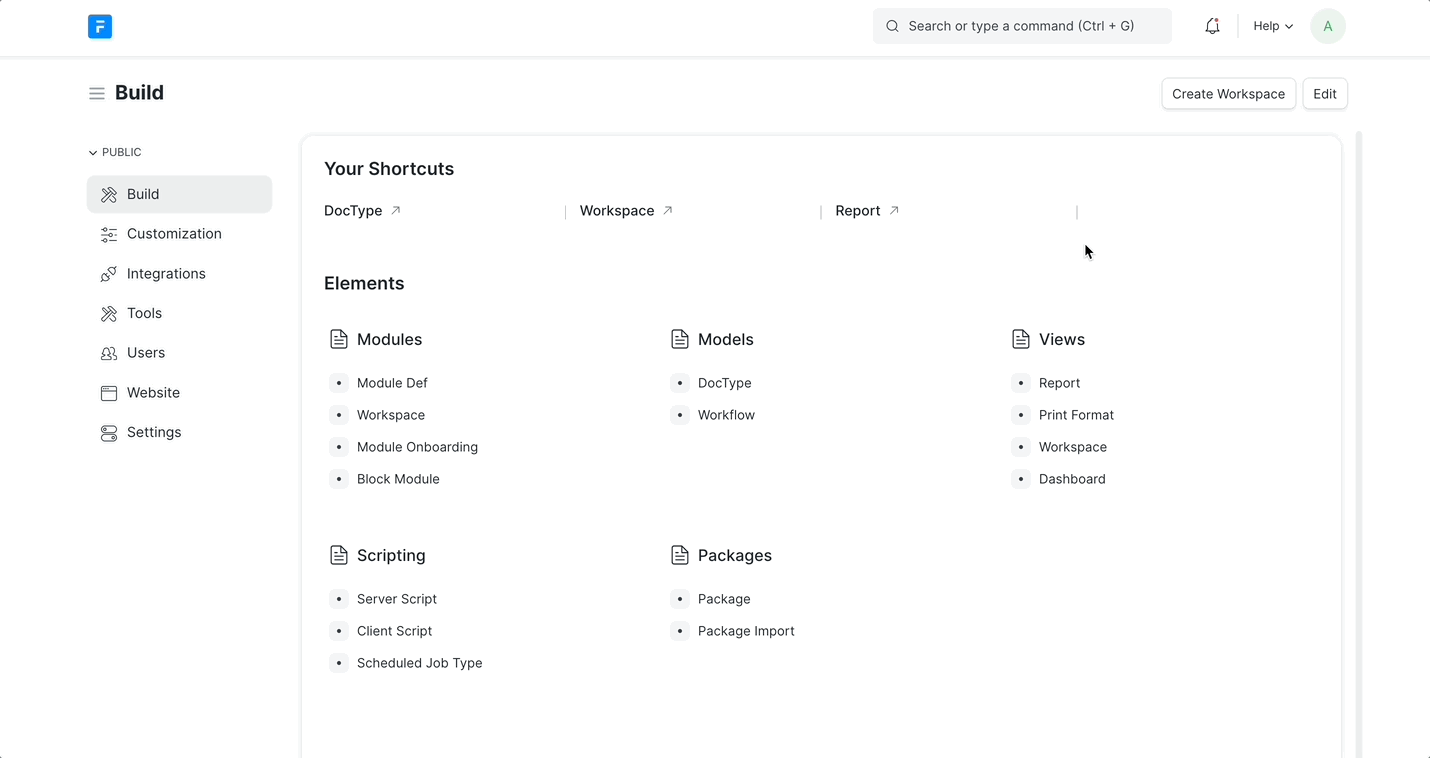Click the Integrations plug icon

tap(108, 273)
